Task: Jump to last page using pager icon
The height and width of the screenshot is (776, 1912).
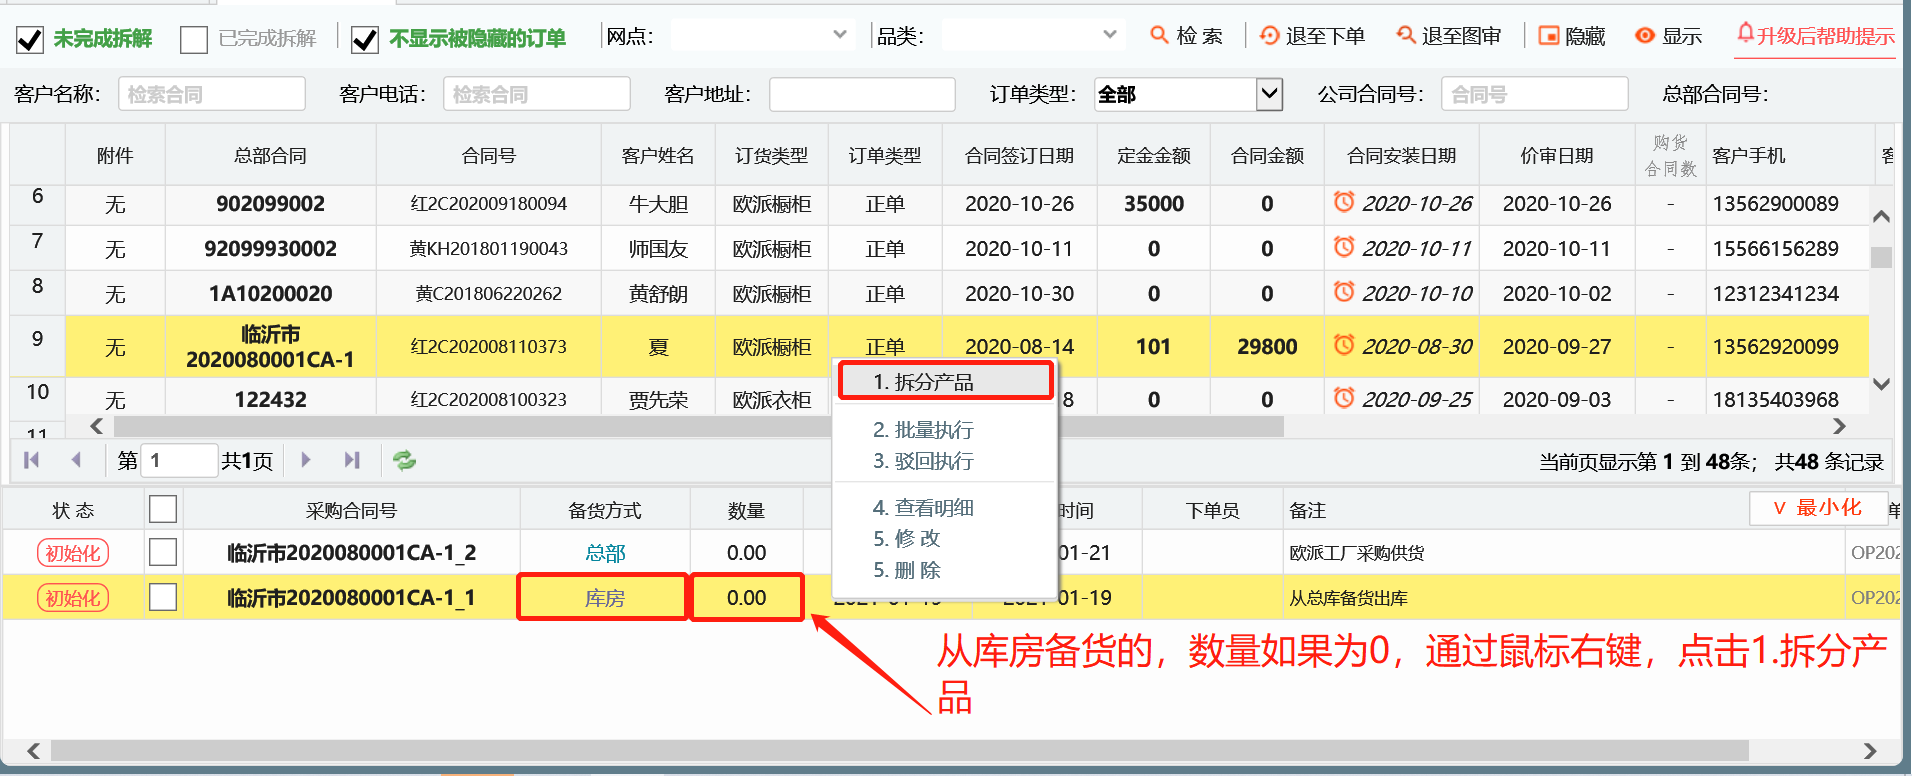Action: (x=351, y=460)
